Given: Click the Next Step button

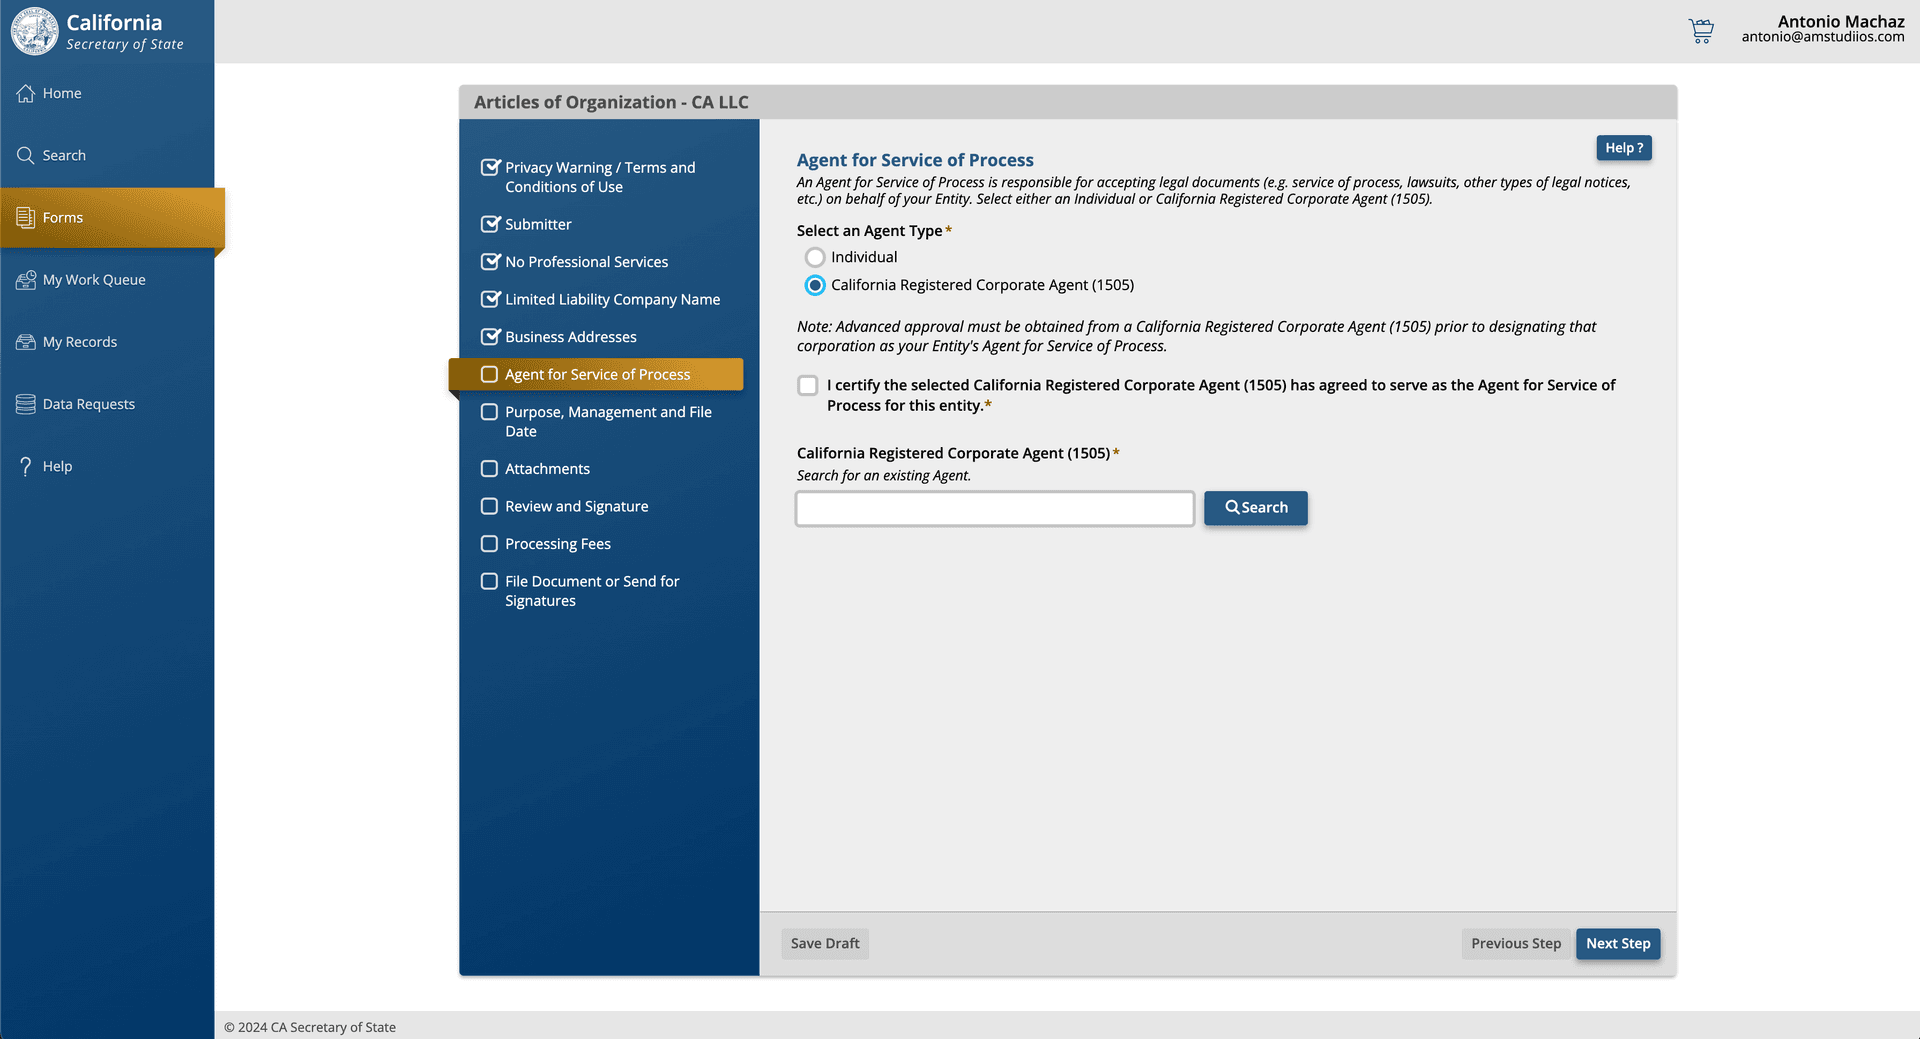Looking at the screenshot, I should pos(1617,943).
